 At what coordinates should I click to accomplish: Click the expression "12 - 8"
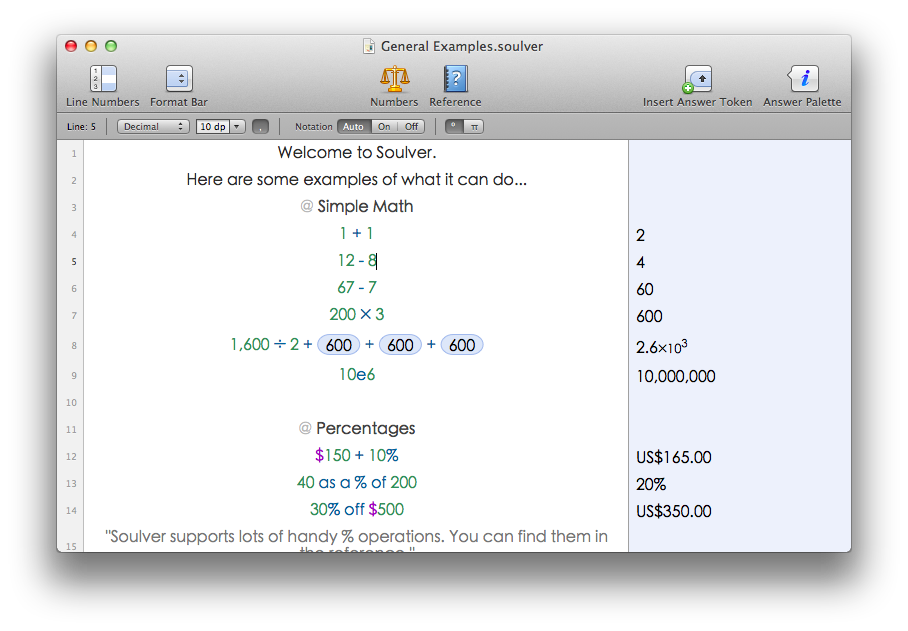[357, 261]
